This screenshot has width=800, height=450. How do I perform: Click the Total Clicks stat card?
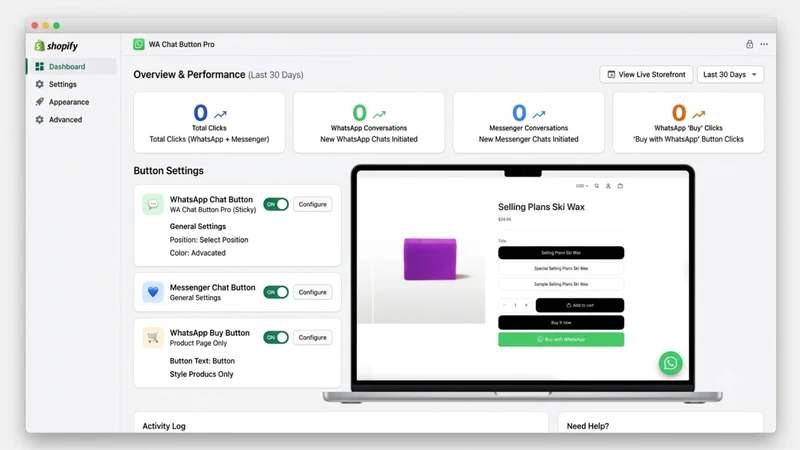pyautogui.click(x=209, y=122)
